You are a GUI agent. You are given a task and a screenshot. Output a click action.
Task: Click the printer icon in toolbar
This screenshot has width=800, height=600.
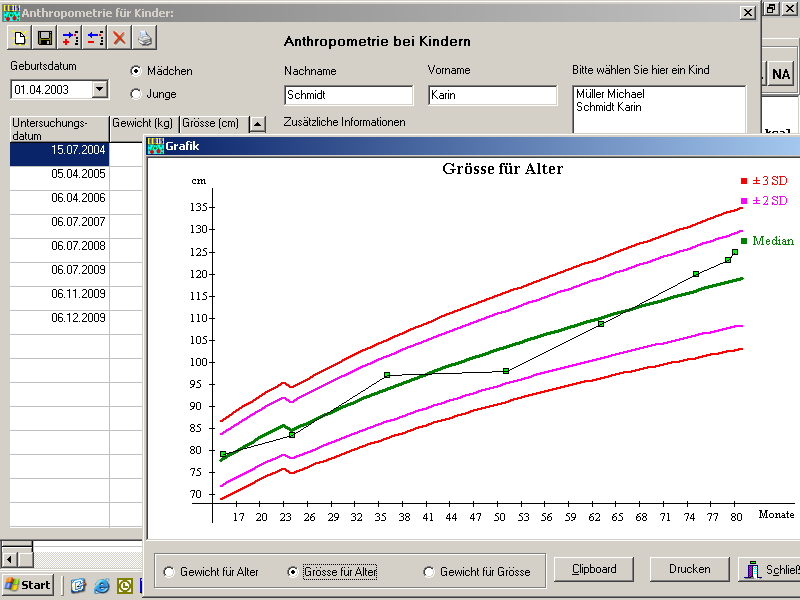click(x=145, y=38)
